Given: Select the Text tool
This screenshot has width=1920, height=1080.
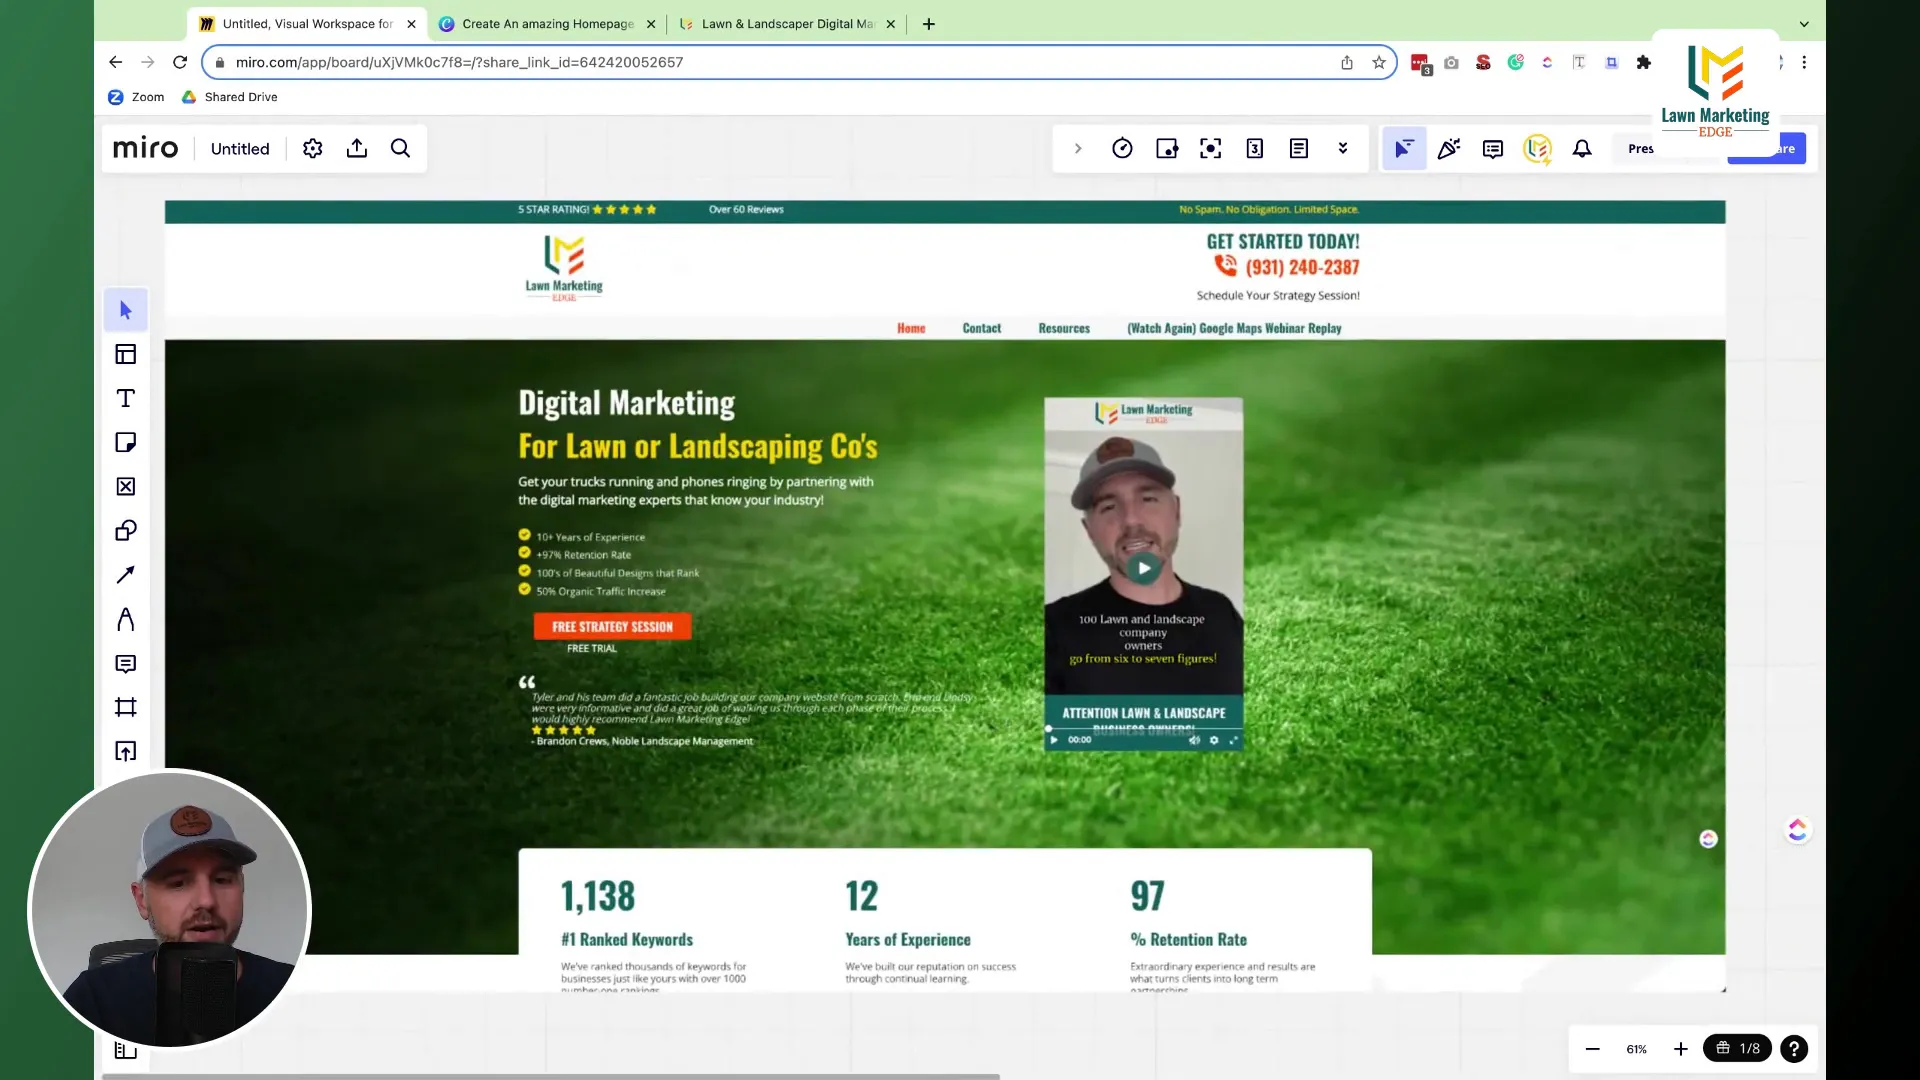Looking at the screenshot, I should (125, 398).
